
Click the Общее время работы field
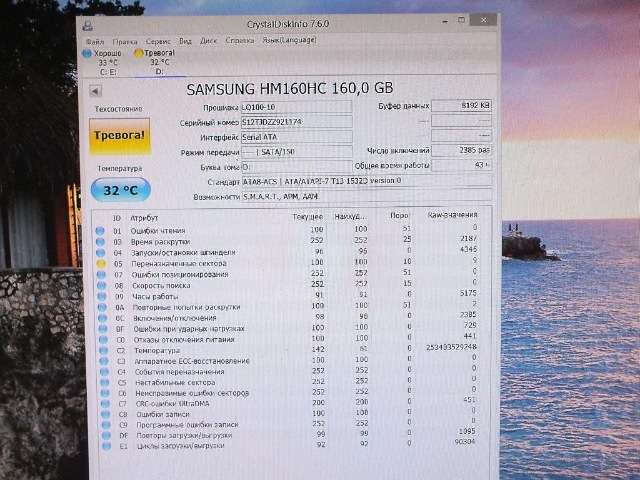pyautogui.click(x=461, y=165)
